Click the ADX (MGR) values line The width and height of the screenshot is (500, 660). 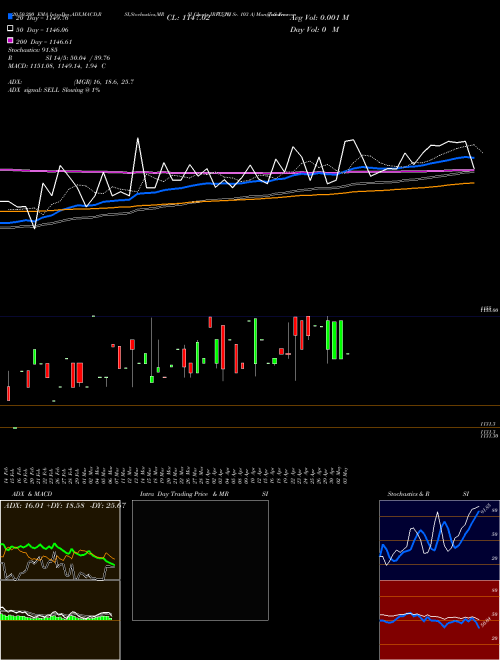[x=71, y=82]
